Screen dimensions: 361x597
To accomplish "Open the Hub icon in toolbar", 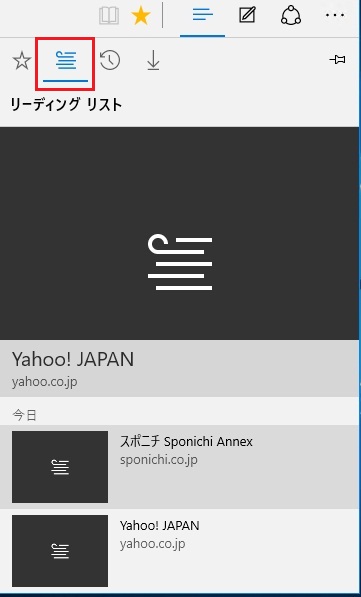I will [203, 16].
